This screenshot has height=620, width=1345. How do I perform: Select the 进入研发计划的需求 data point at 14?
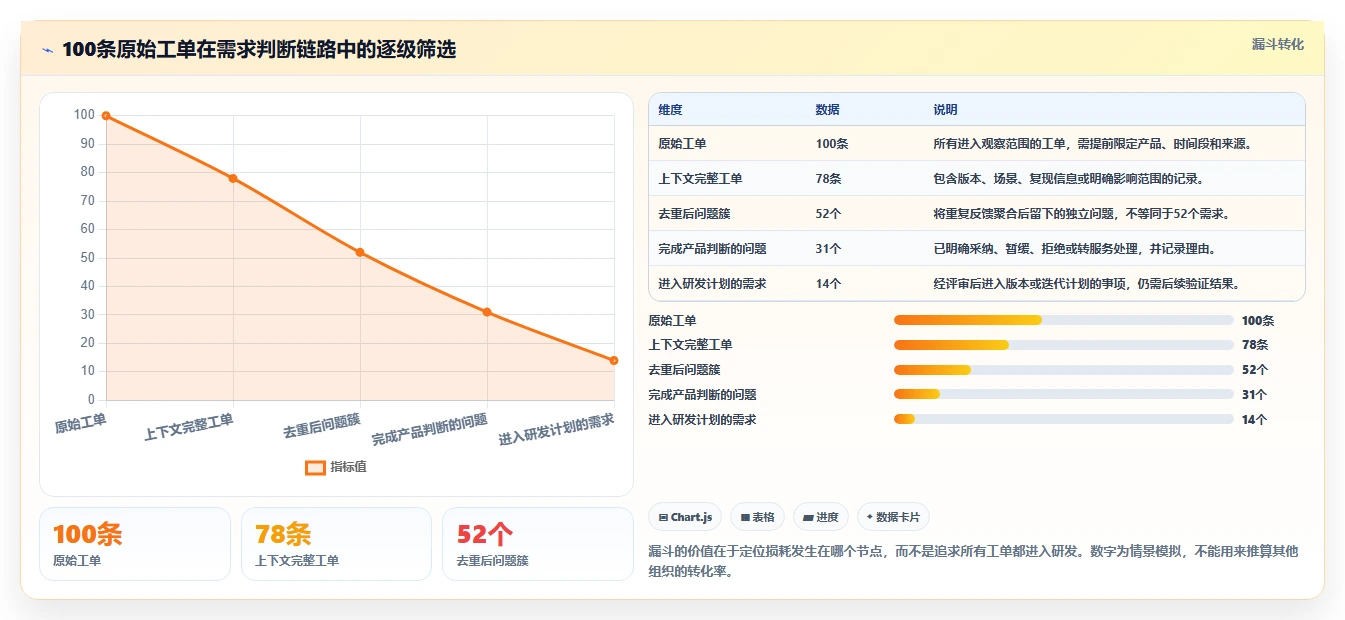614,360
